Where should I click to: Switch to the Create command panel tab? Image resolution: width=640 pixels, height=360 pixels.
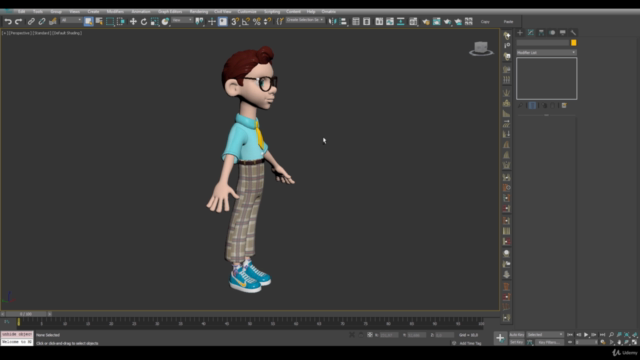(520, 33)
